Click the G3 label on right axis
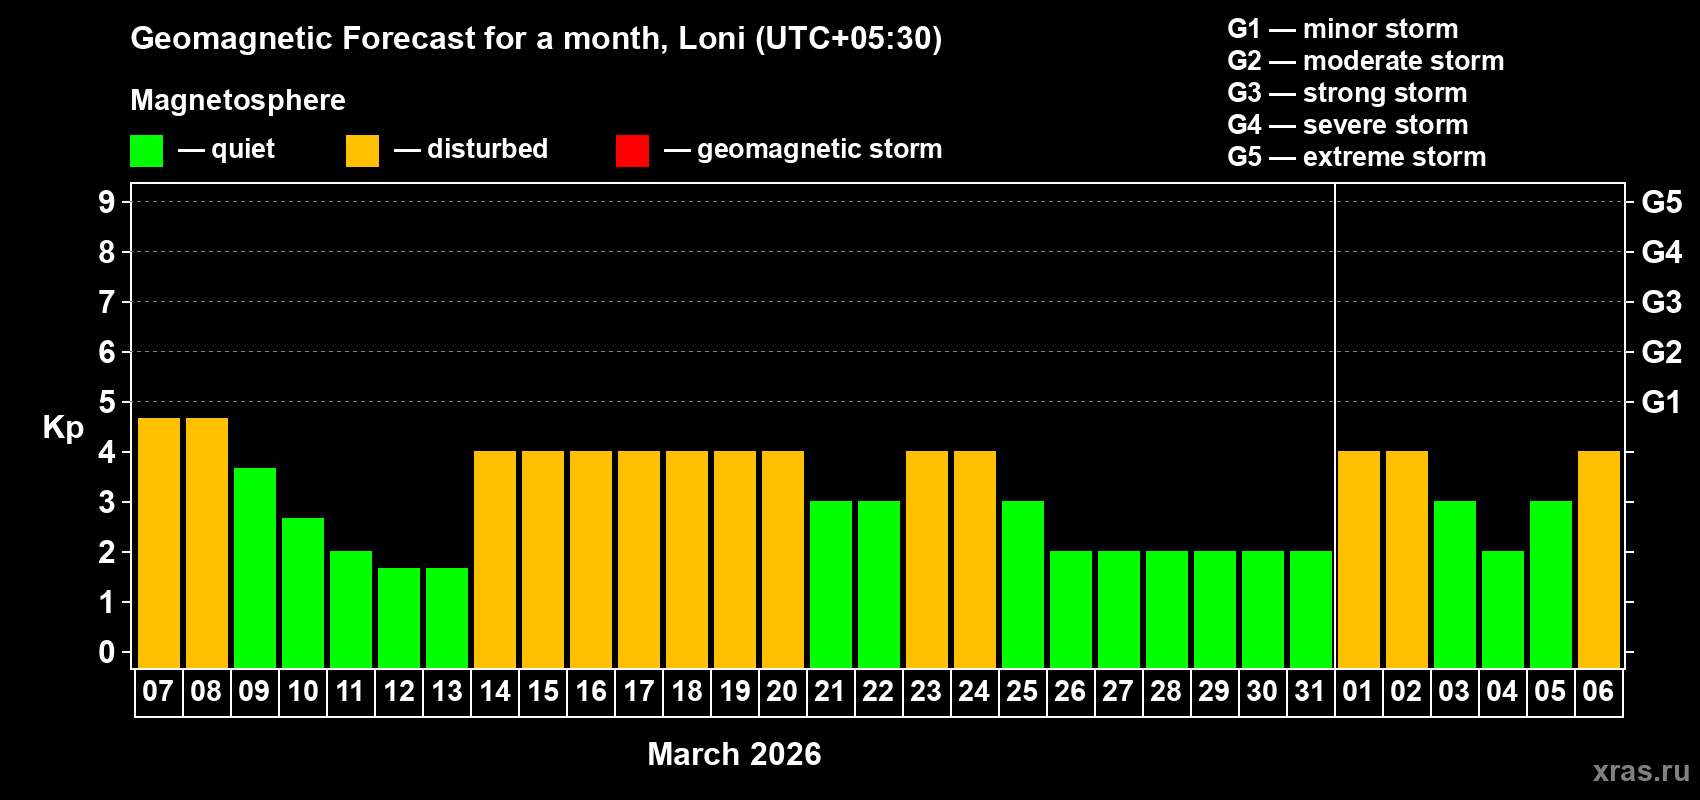This screenshot has height=800, width=1700. [x=1661, y=302]
